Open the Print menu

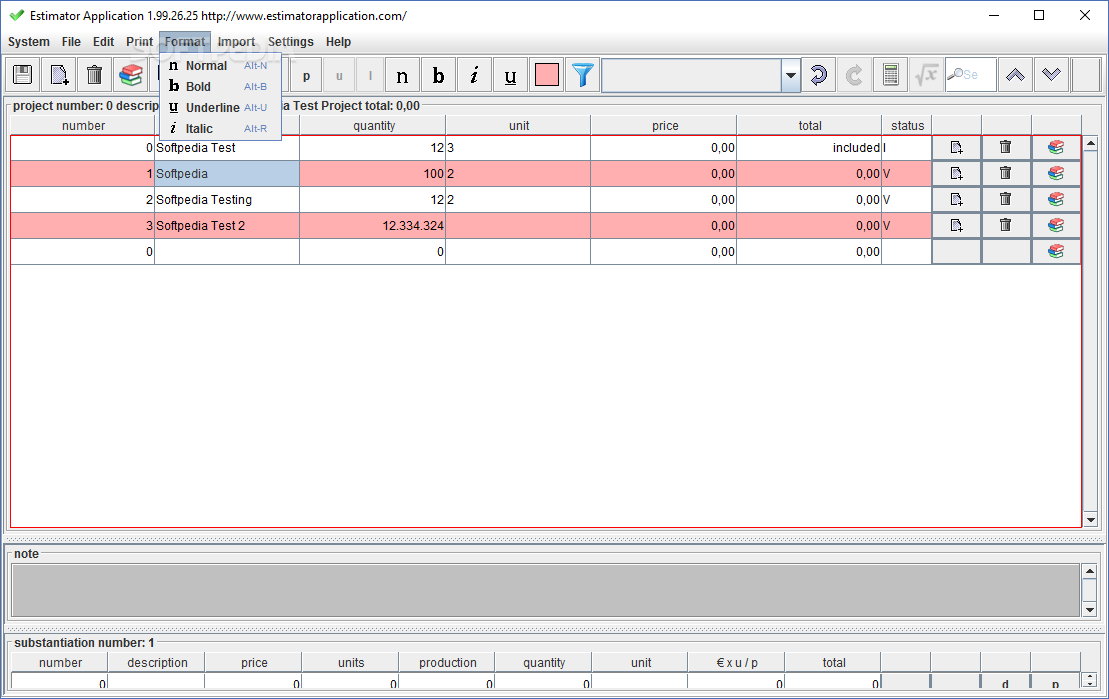[x=139, y=42]
